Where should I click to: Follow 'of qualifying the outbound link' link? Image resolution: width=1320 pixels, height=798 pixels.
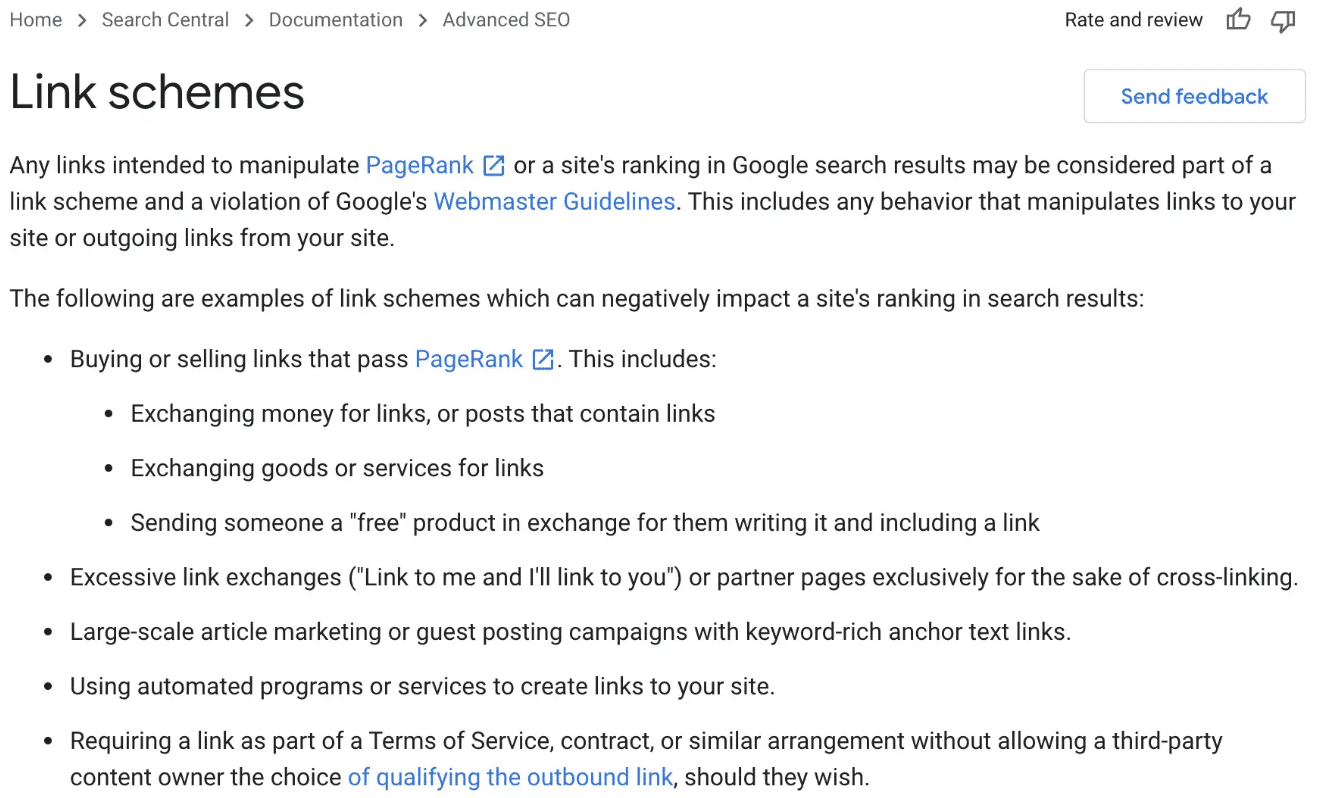(510, 777)
